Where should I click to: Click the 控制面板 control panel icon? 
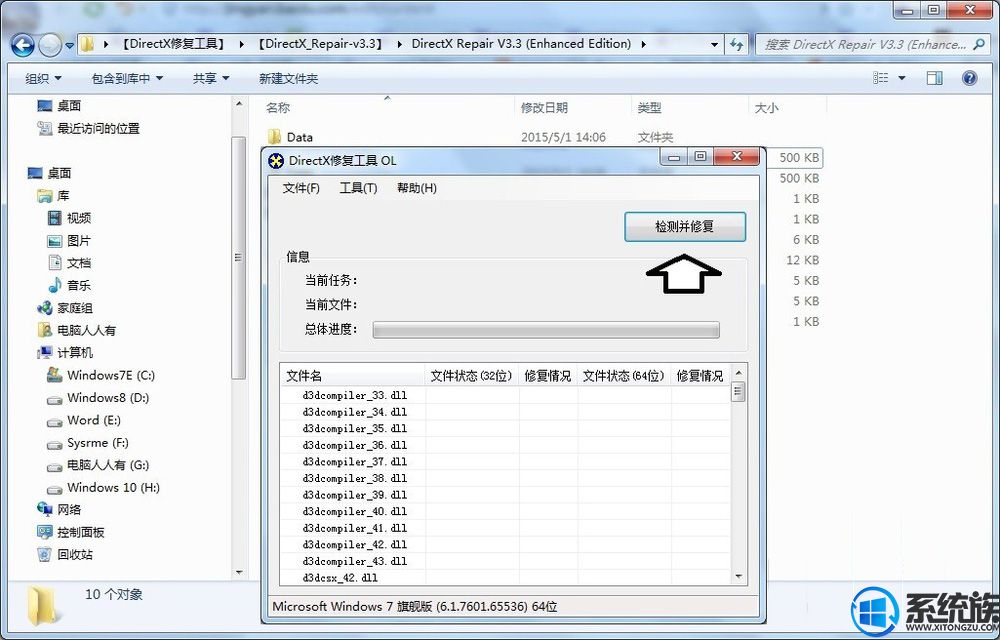point(45,532)
